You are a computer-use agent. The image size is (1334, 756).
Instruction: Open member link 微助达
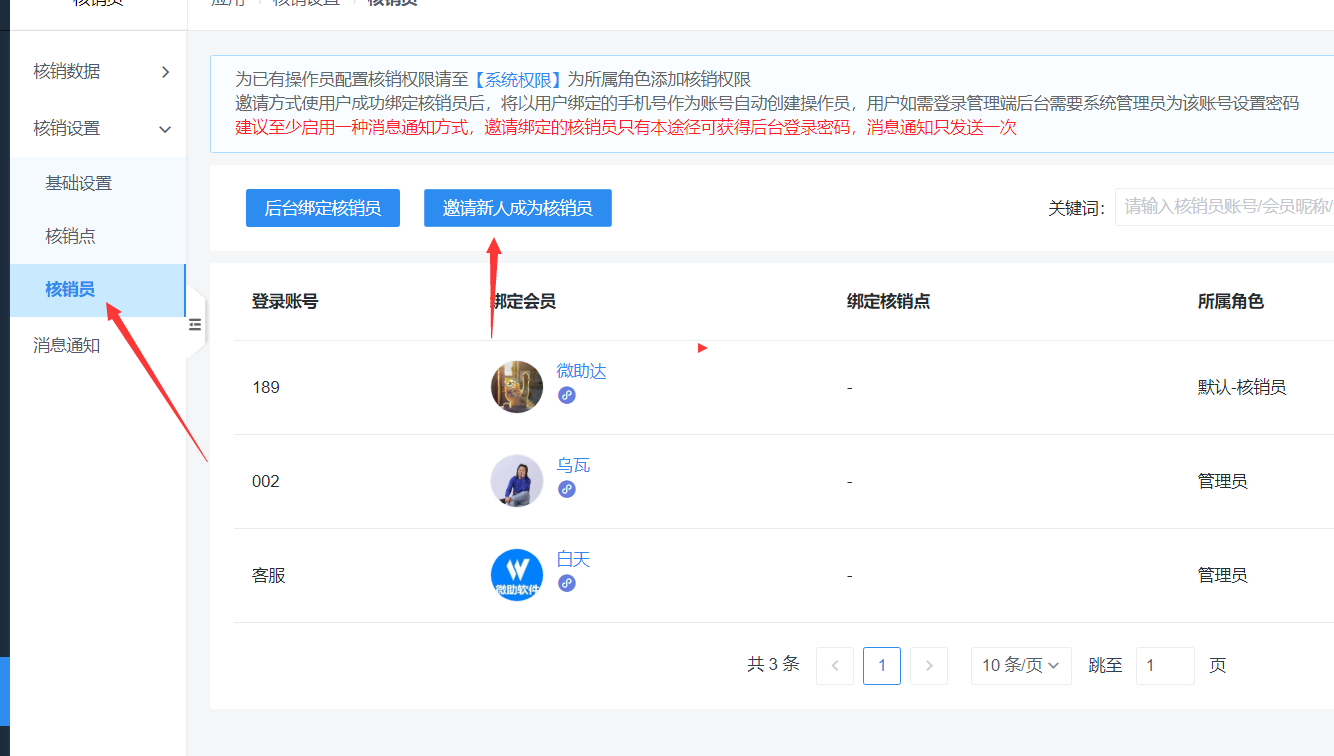(581, 371)
